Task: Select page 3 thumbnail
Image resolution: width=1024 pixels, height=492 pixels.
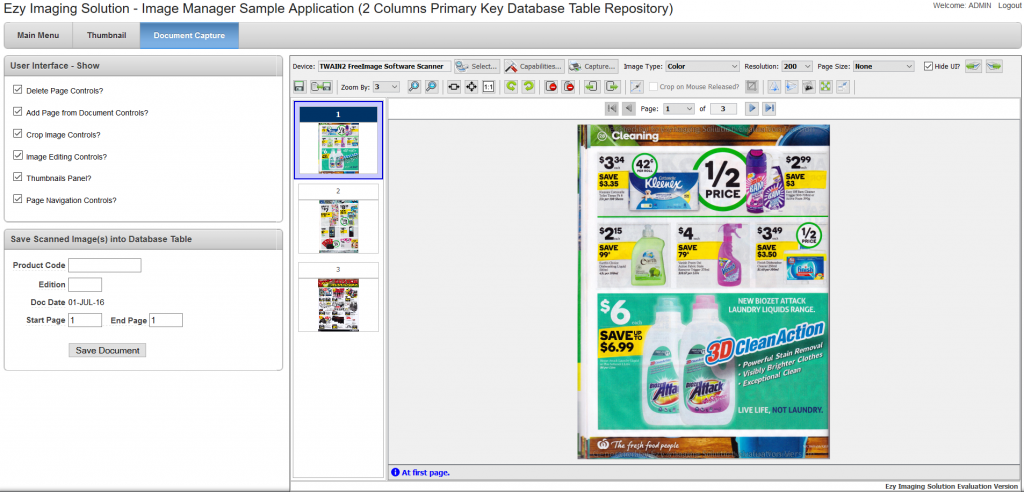Action: tap(338, 297)
